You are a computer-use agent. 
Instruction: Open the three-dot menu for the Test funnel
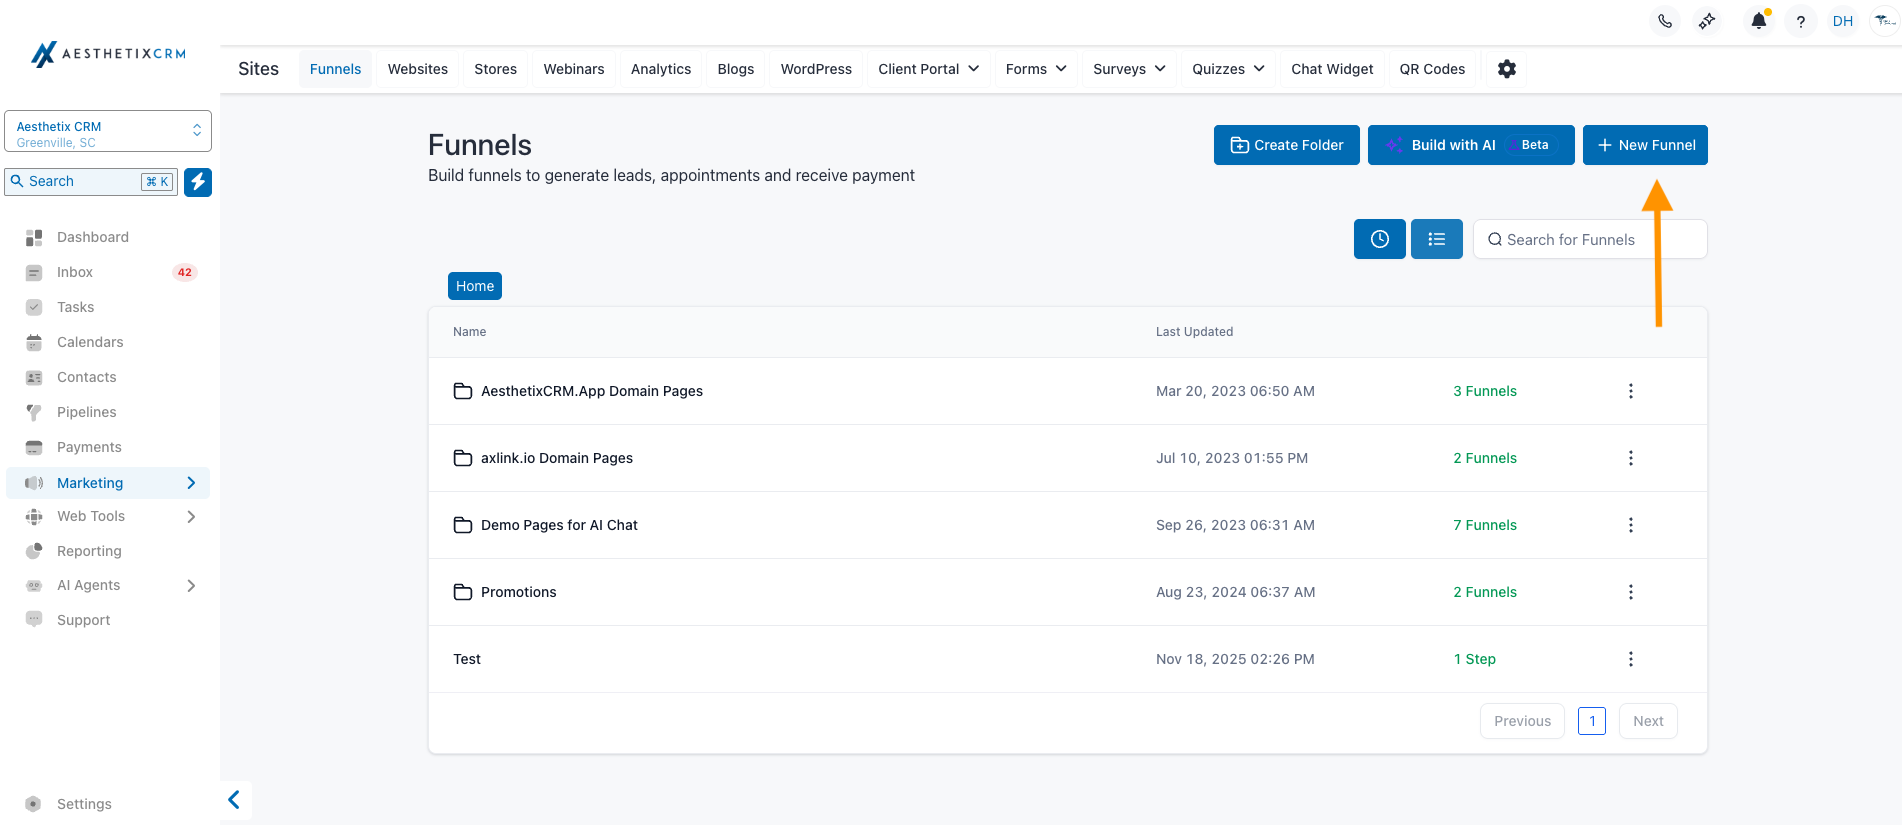[x=1630, y=659]
